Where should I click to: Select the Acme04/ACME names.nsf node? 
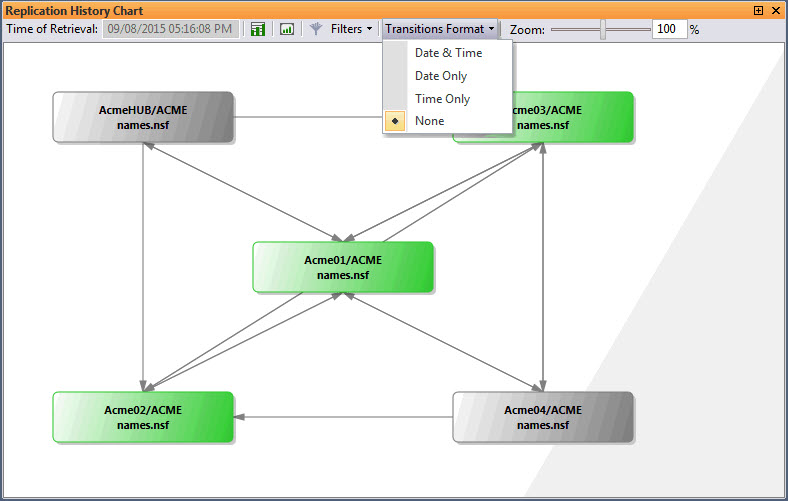pyautogui.click(x=543, y=417)
